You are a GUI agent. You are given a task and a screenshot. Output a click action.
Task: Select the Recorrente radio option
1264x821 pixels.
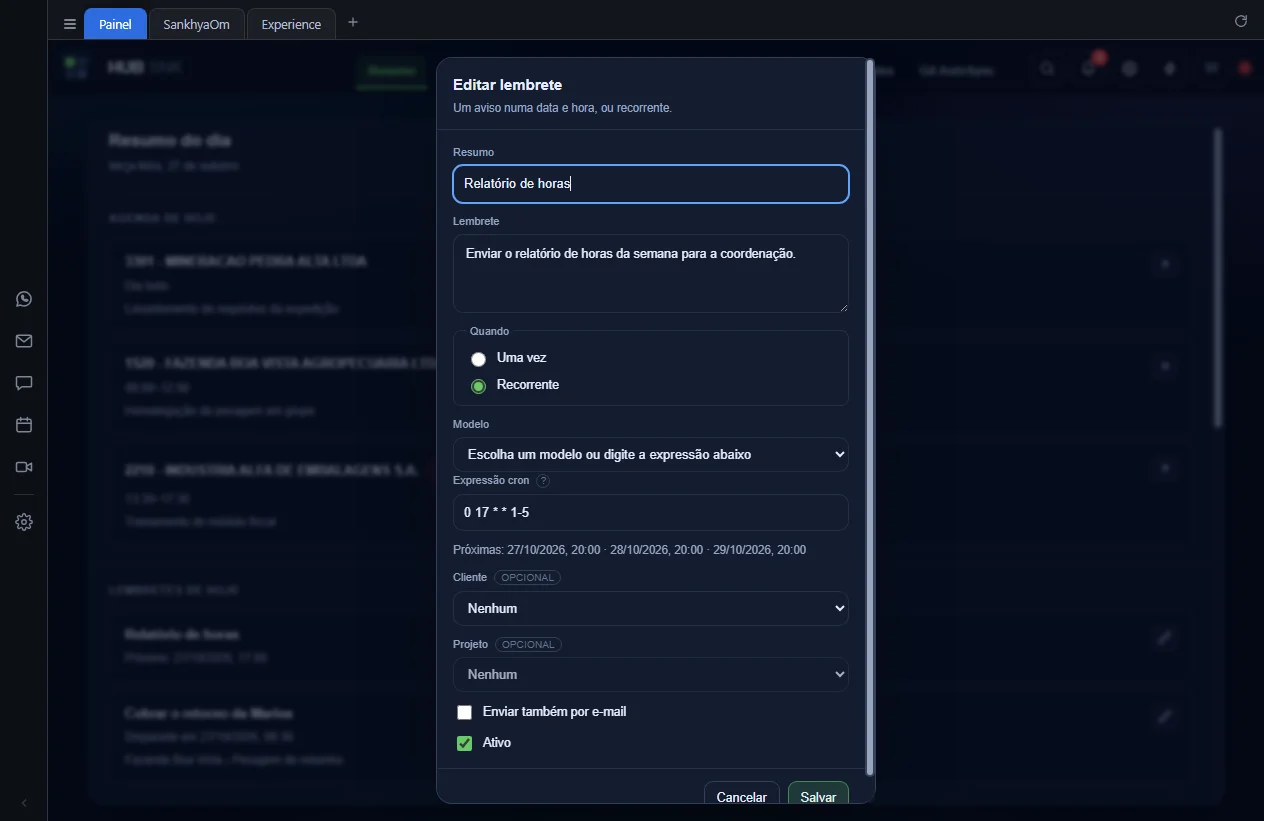(479, 385)
